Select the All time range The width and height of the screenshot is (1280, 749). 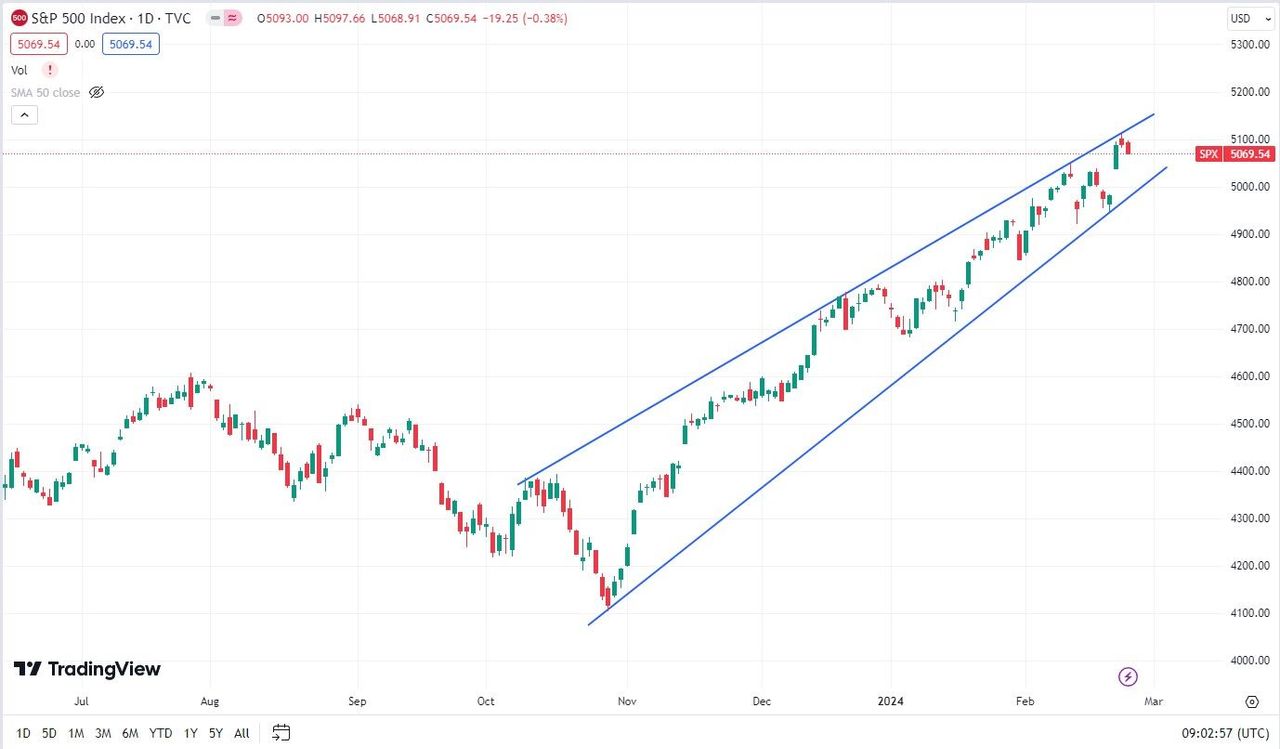point(242,733)
